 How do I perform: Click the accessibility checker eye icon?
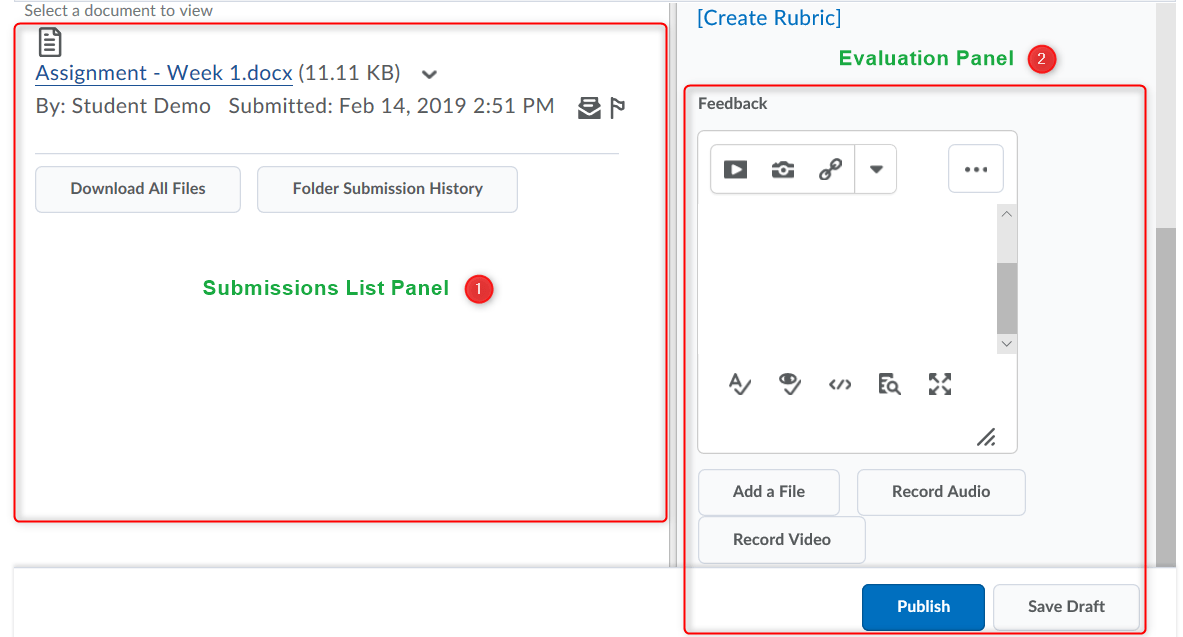click(790, 384)
